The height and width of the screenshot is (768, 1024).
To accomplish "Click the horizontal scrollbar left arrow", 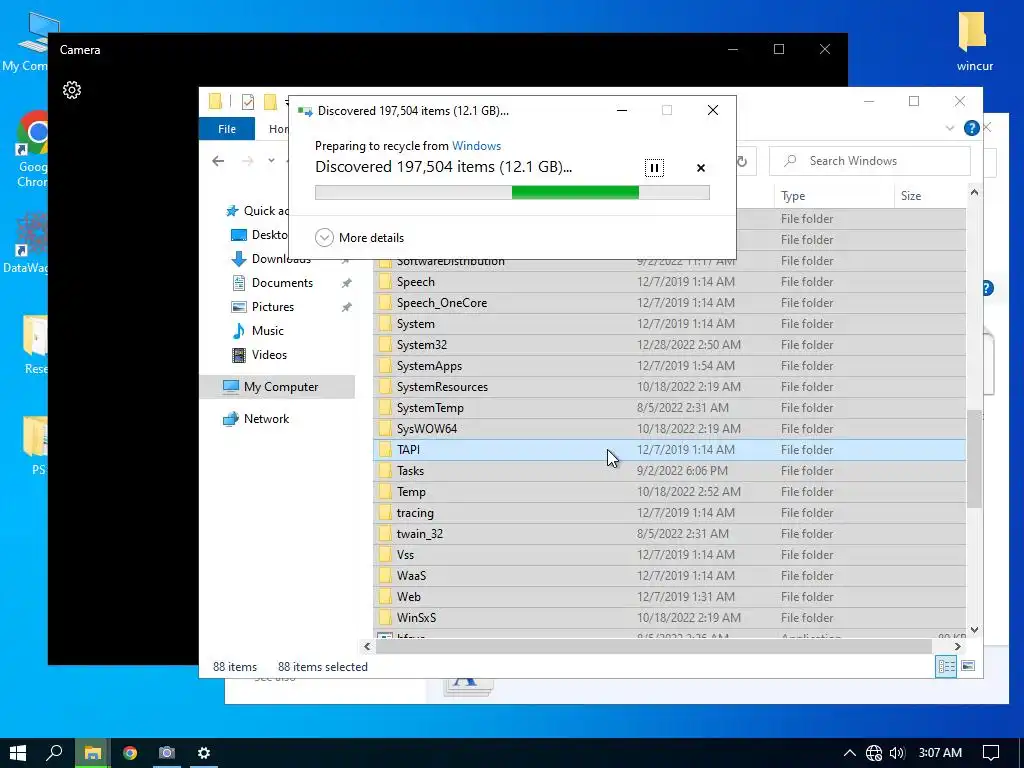I will pos(367,647).
